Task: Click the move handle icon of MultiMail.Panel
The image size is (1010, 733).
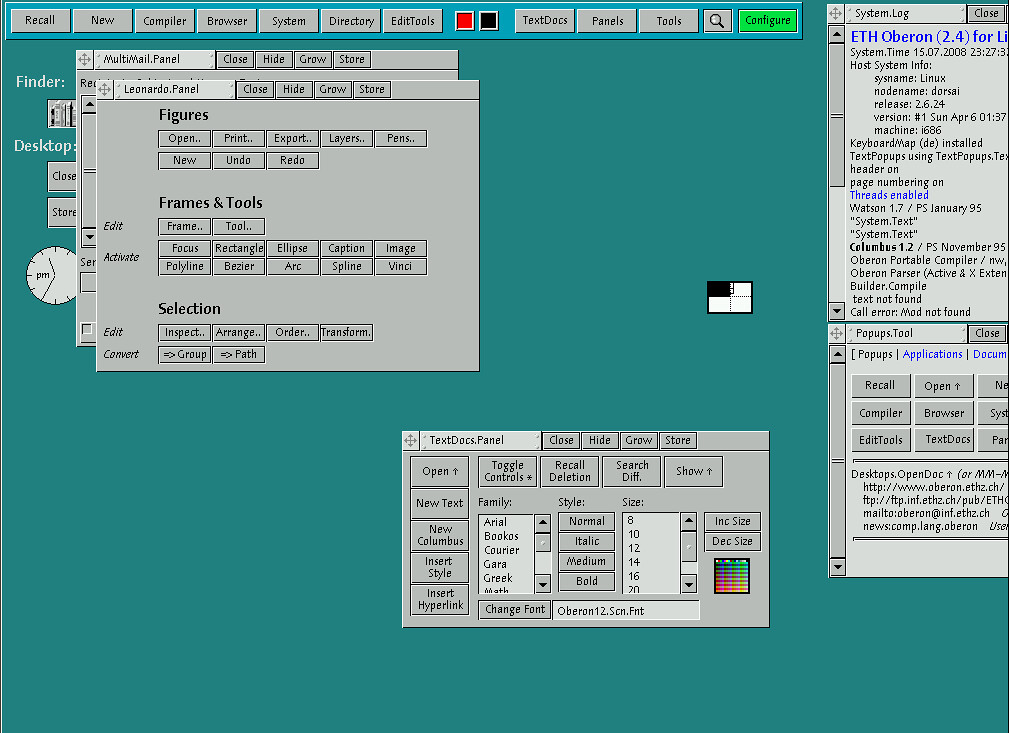Action: click(84, 59)
